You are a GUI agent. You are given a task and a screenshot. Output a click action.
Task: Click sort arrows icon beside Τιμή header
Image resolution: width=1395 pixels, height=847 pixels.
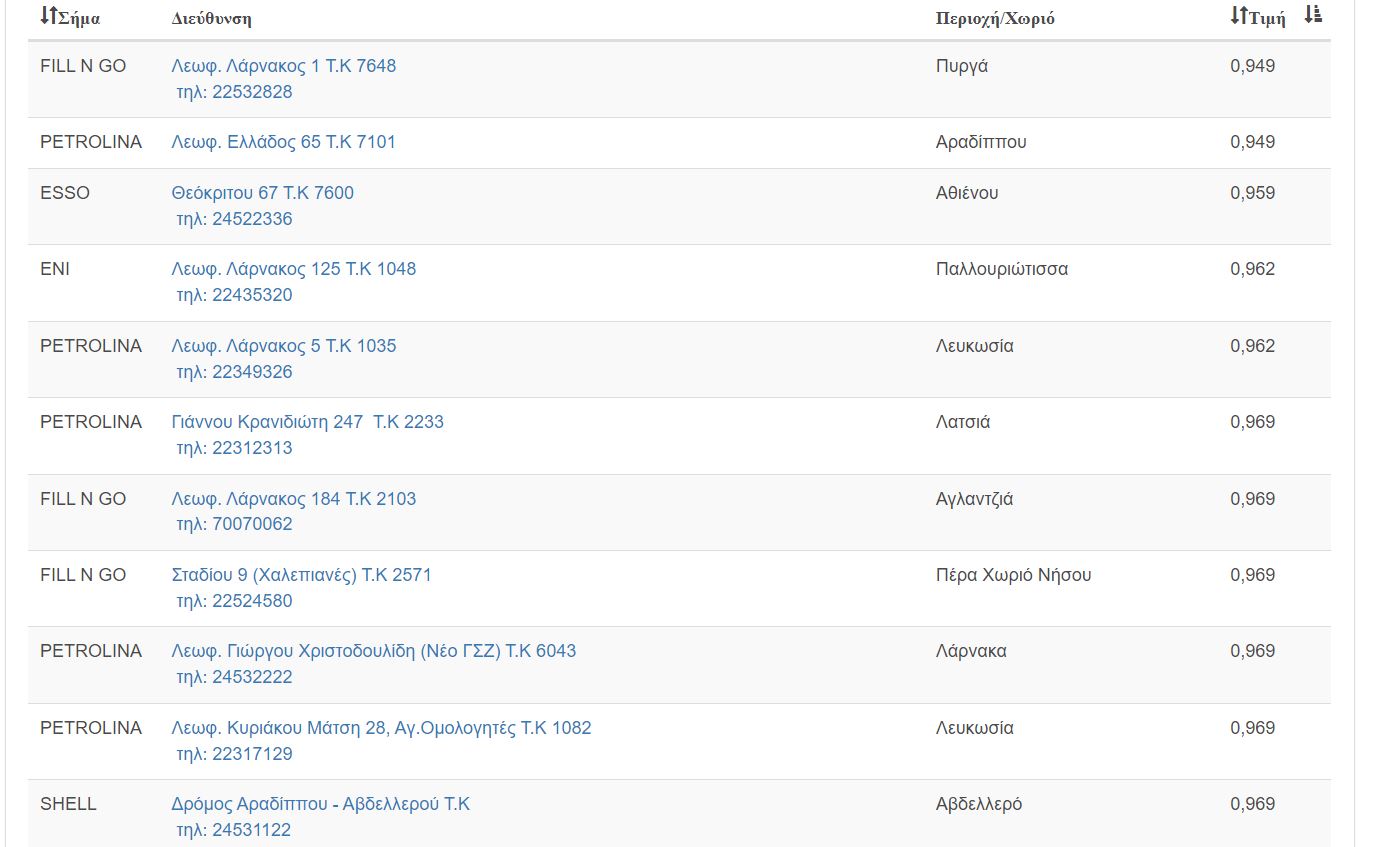click(x=1239, y=16)
